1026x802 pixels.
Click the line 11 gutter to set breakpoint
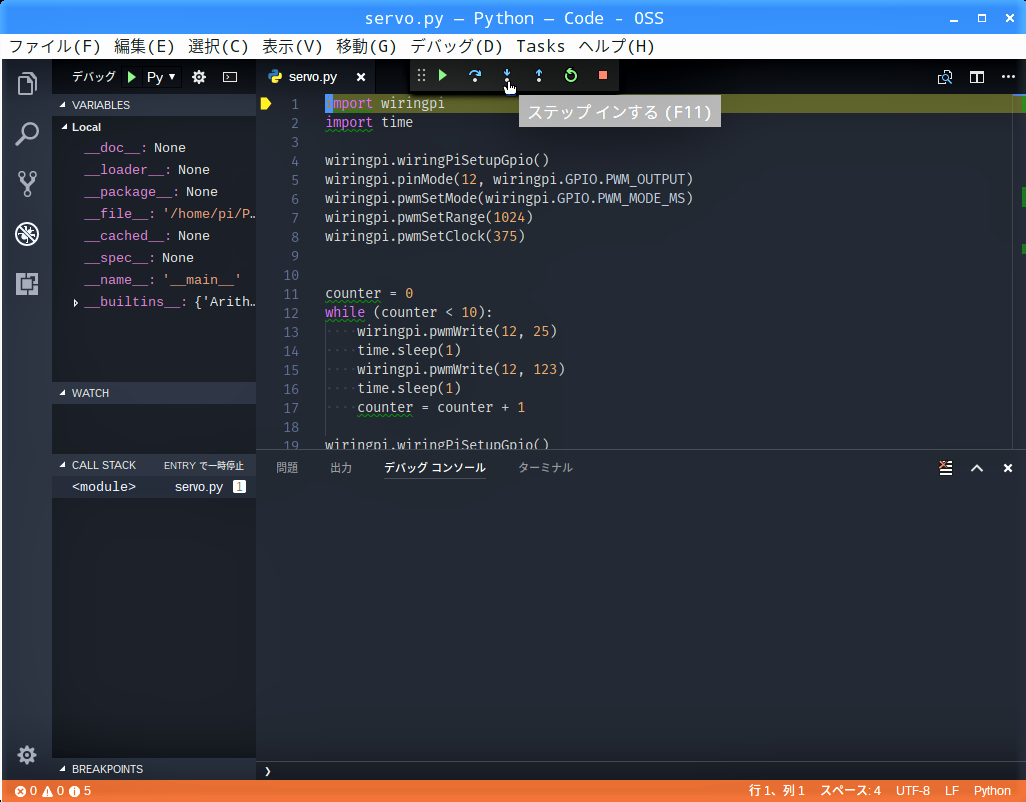pyautogui.click(x=266, y=294)
